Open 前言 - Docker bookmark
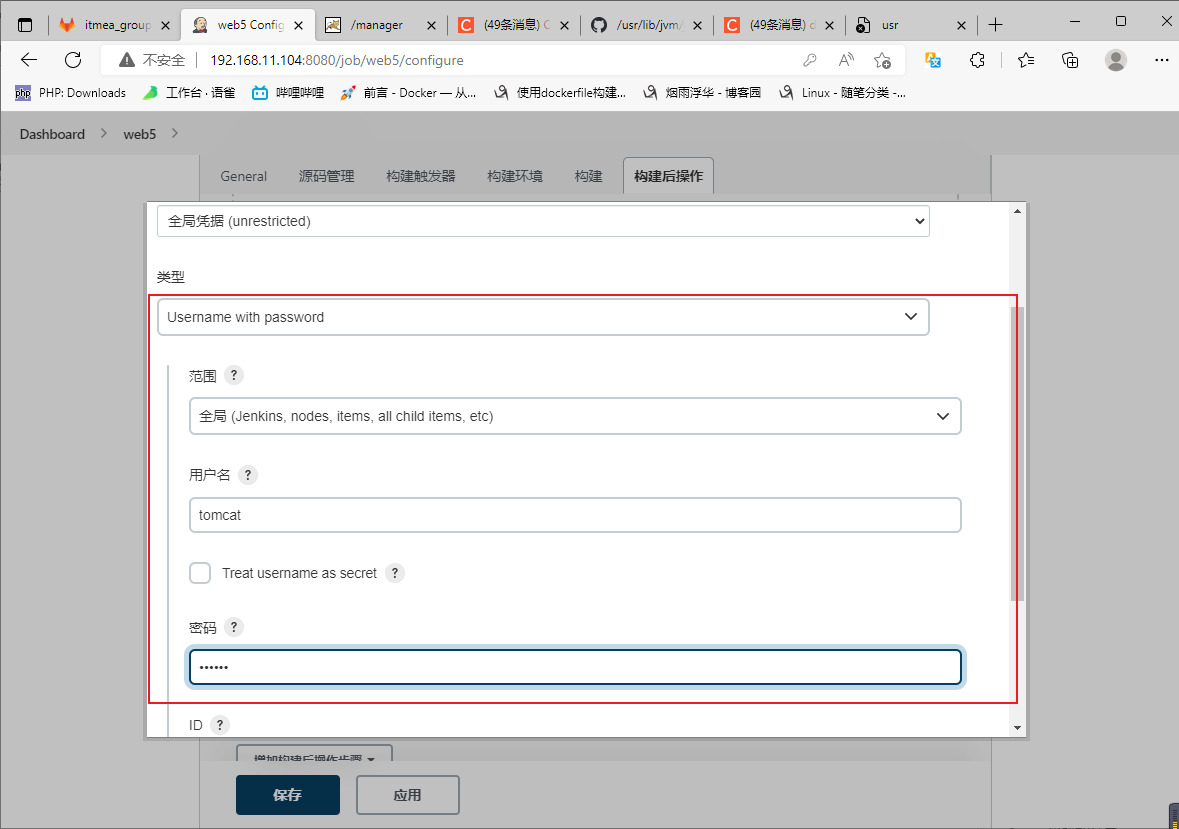This screenshot has width=1179, height=829. click(408, 92)
